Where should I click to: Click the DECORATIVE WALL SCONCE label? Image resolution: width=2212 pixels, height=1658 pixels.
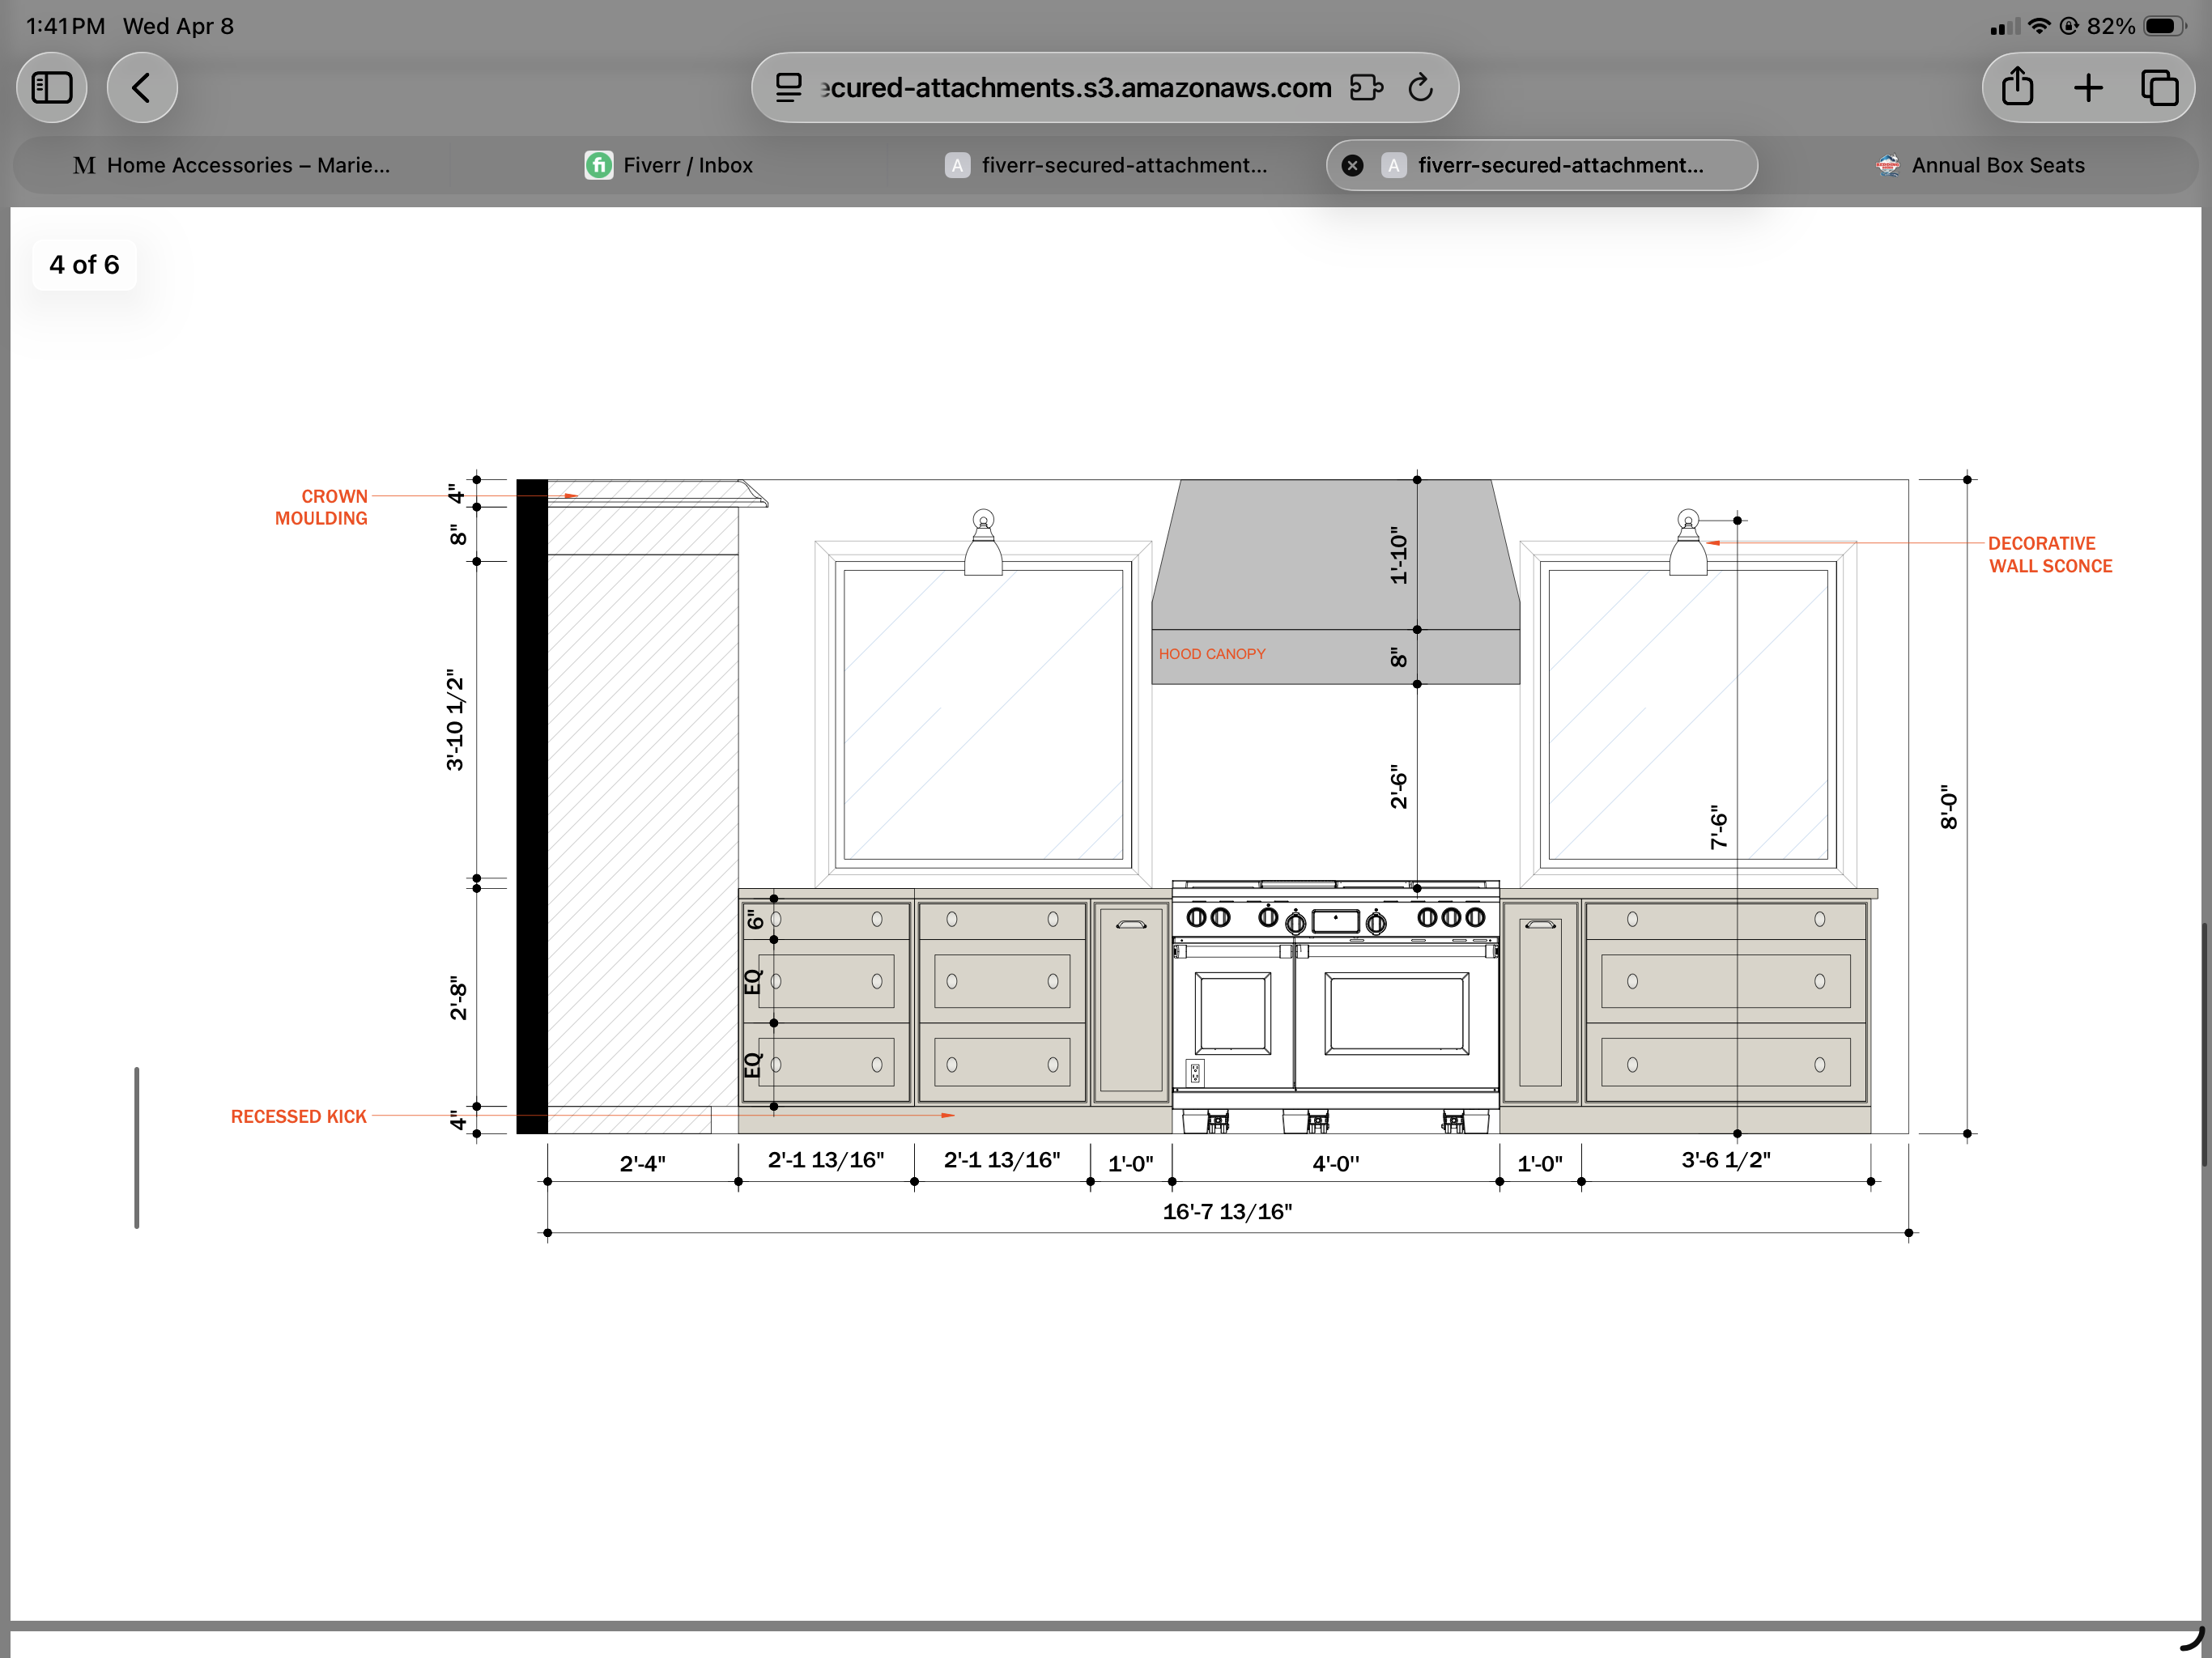(2049, 555)
